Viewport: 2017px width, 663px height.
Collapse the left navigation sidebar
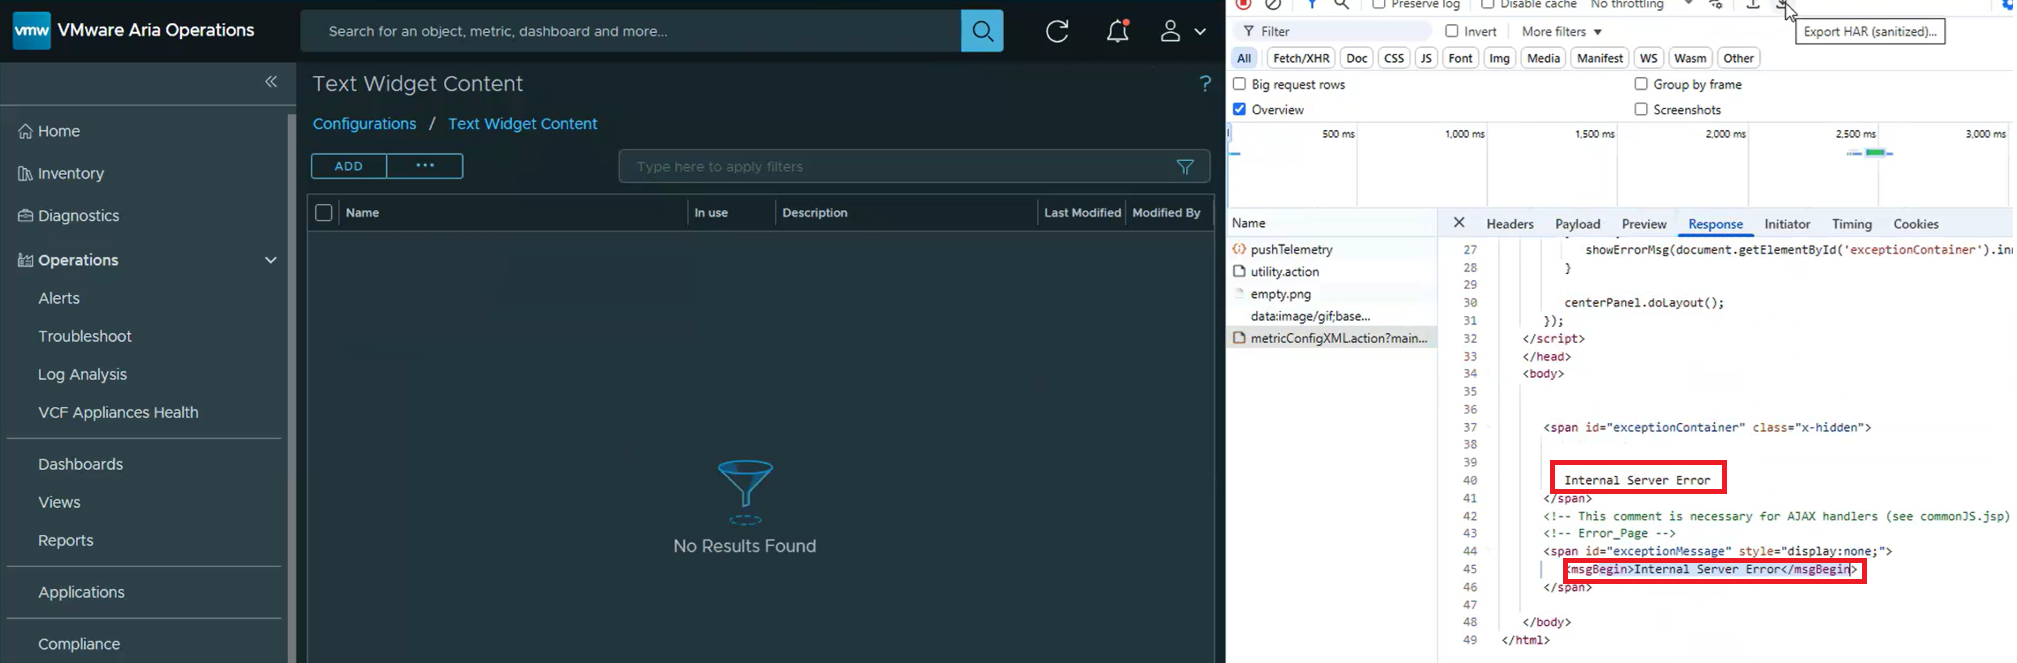pyautogui.click(x=271, y=82)
